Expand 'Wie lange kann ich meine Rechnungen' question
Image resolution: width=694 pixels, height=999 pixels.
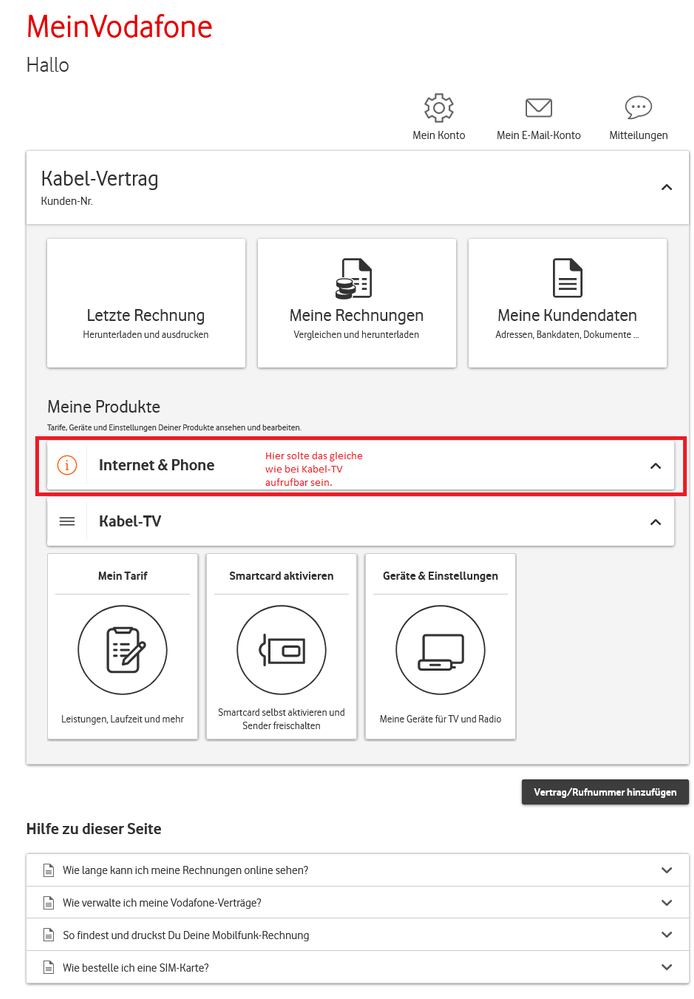[x=667, y=870]
